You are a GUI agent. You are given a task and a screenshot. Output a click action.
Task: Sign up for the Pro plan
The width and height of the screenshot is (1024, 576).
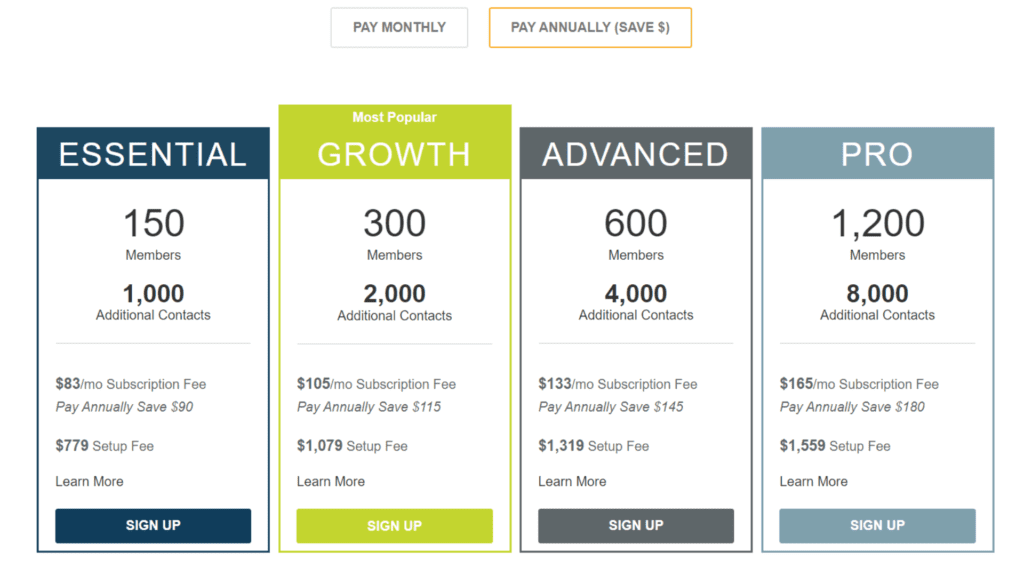click(x=877, y=526)
